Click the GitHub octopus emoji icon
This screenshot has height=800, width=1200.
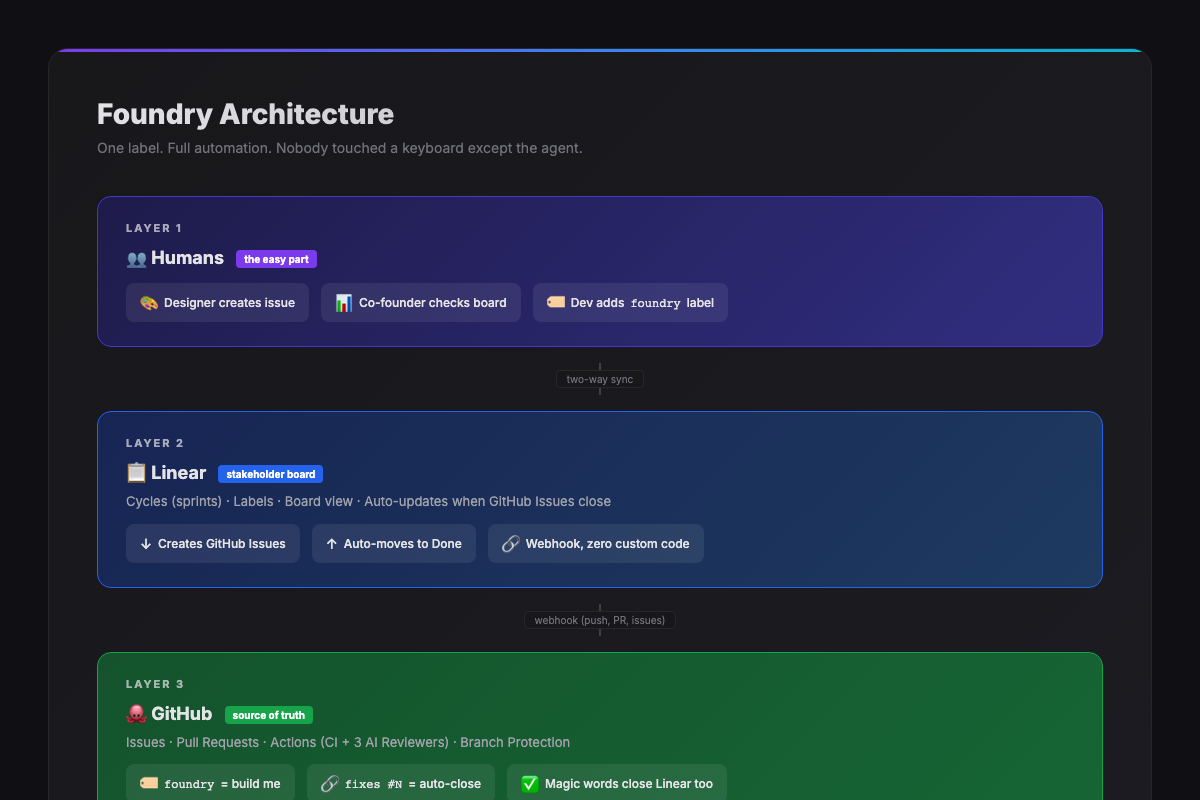(x=136, y=714)
